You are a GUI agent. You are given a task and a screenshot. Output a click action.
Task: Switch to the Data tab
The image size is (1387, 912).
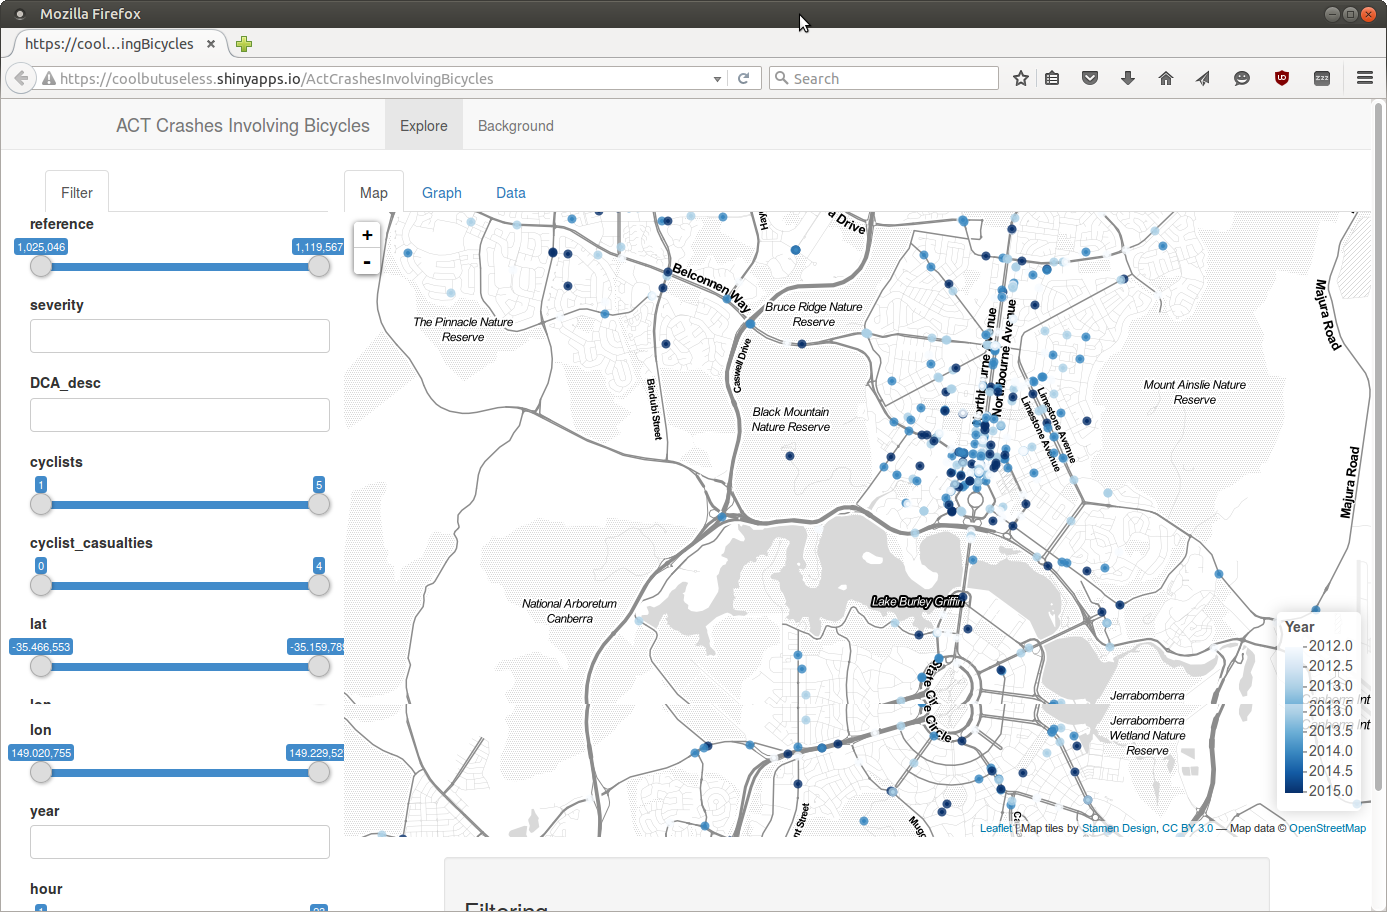tap(510, 193)
